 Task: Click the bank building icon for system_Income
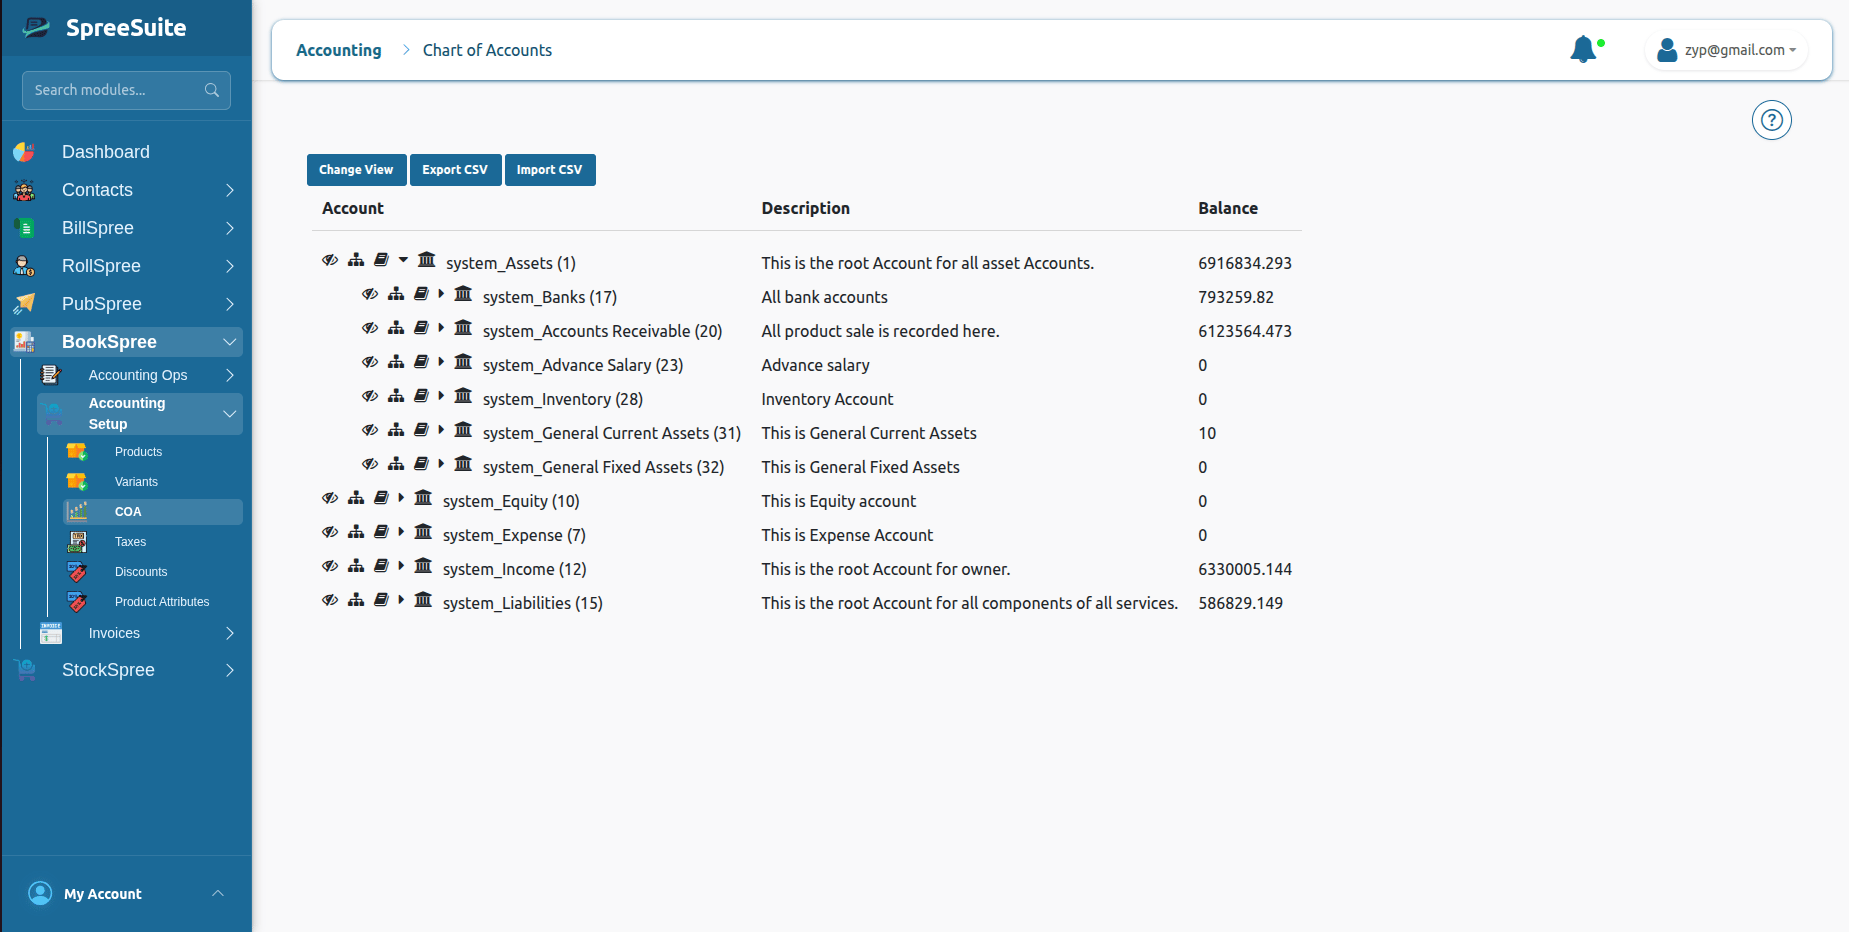point(424,566)
